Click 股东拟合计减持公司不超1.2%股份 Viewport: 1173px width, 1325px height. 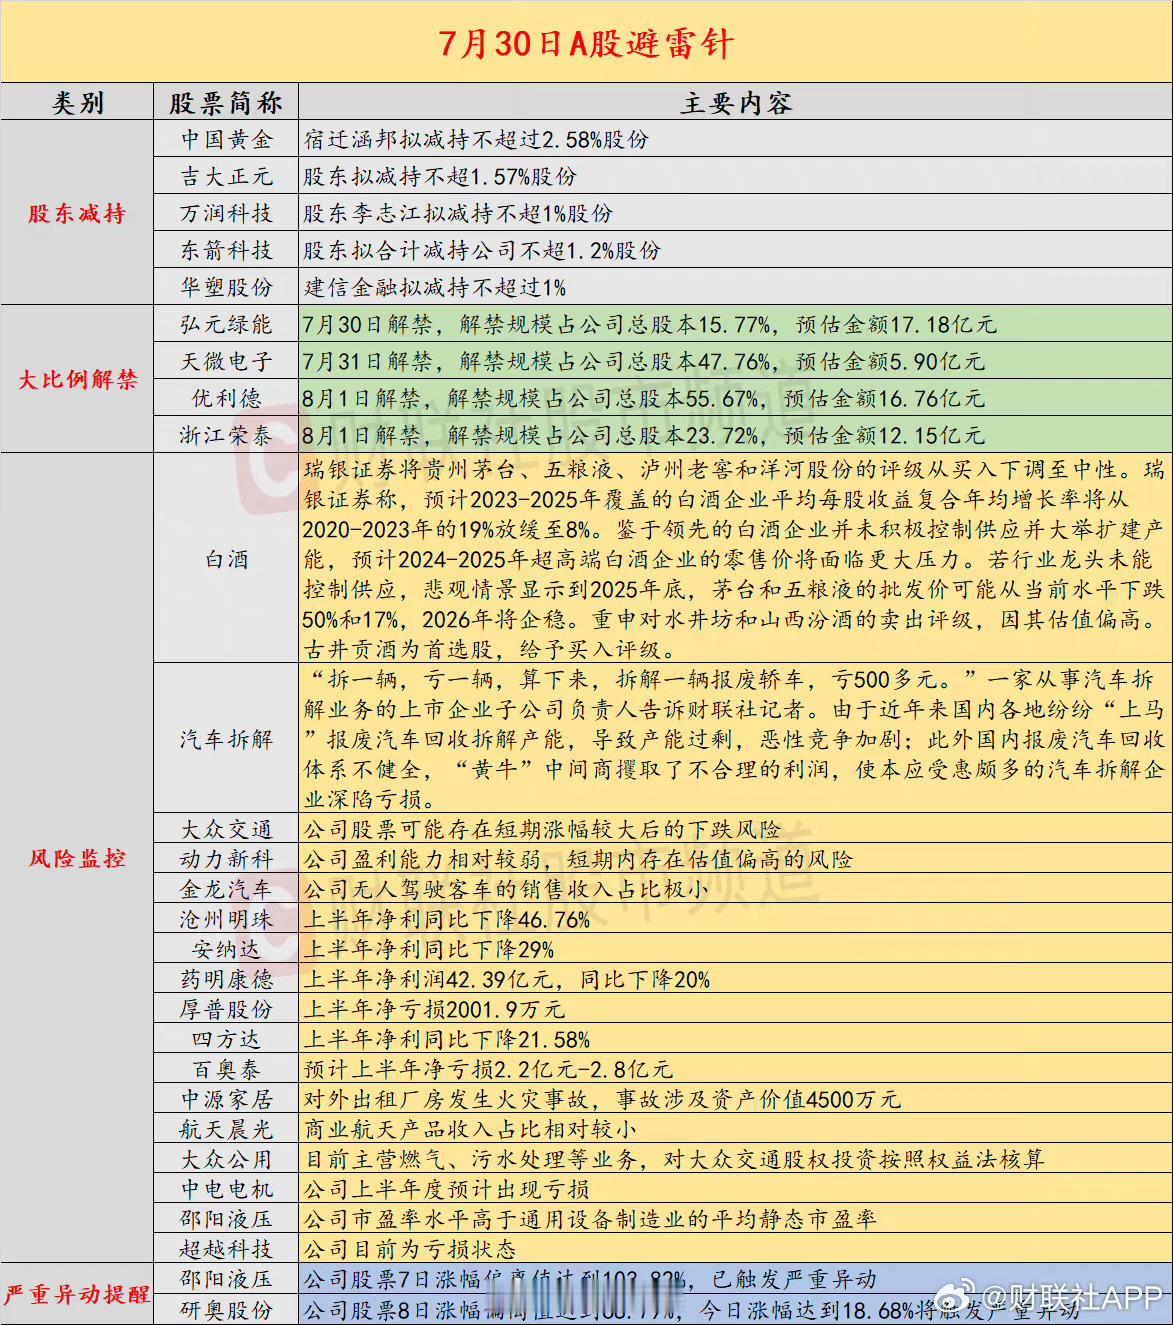482,250
